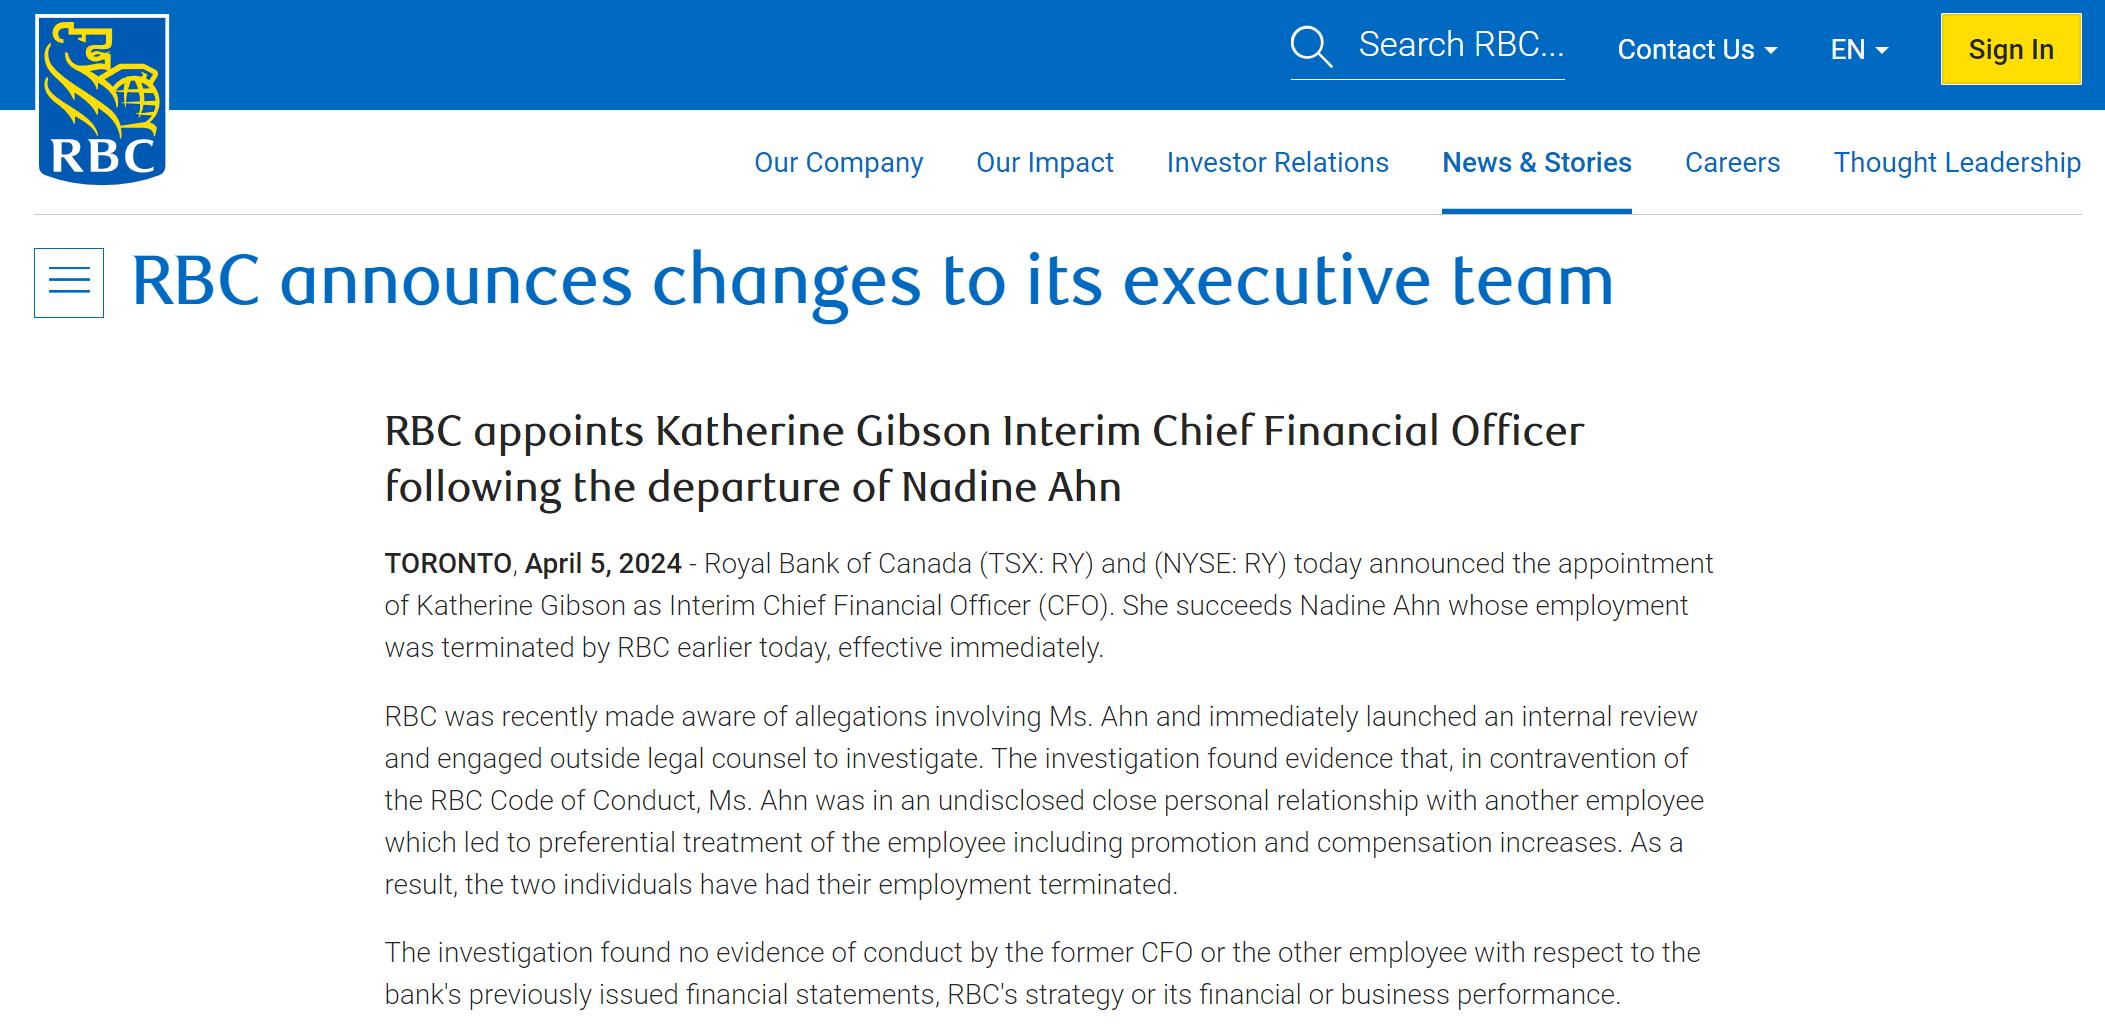Image resolution: width=2105 pixels, height=1027 pixels.
Task: Go to Our Impact section
Action: click(1044, 163)
